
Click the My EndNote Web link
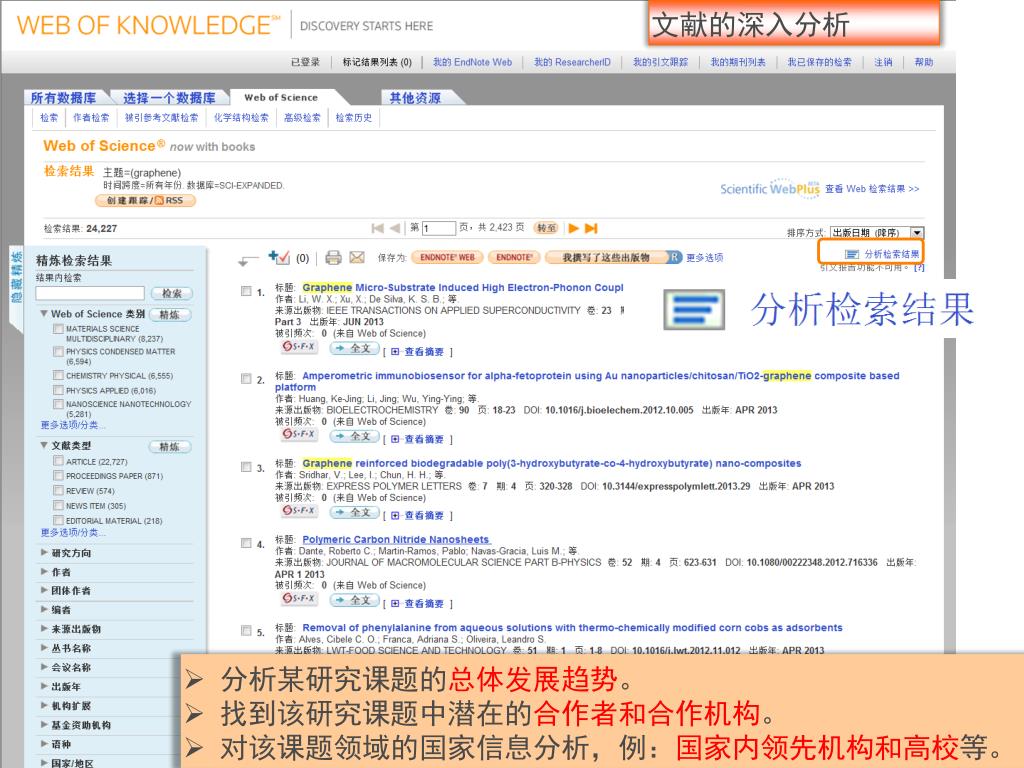click(472, 62)
